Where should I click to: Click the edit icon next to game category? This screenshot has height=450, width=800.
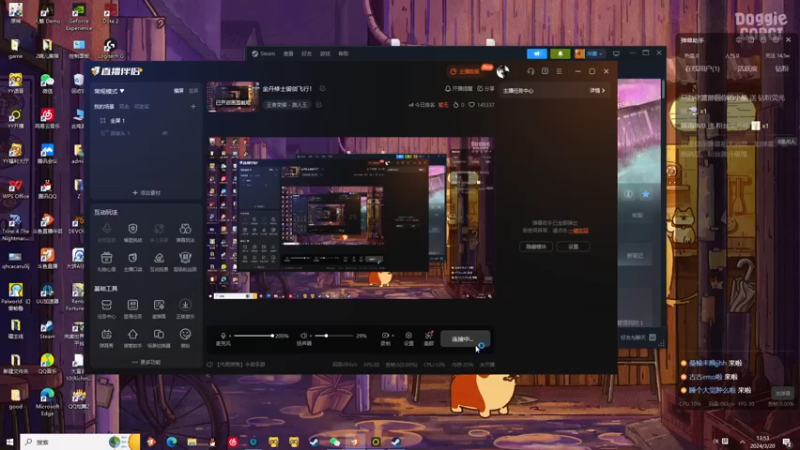[318, 105]
